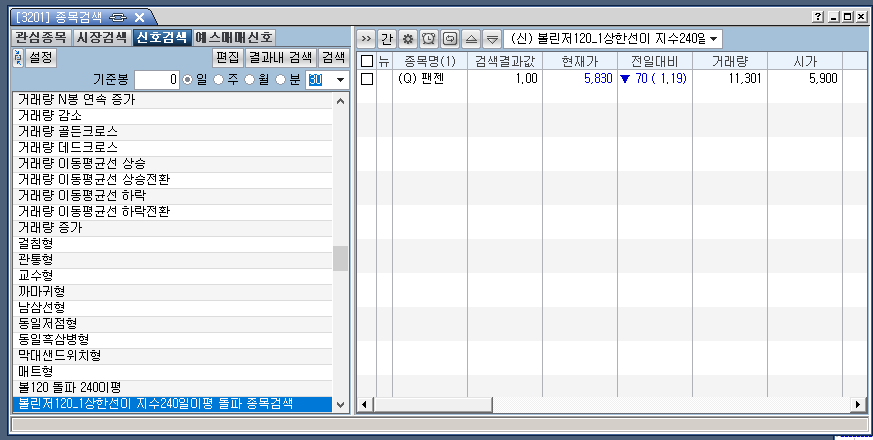Click the double-arrow expand panel icon
Image resolution: width=873 pixels, height=440 pixels.
click(366, 39)
